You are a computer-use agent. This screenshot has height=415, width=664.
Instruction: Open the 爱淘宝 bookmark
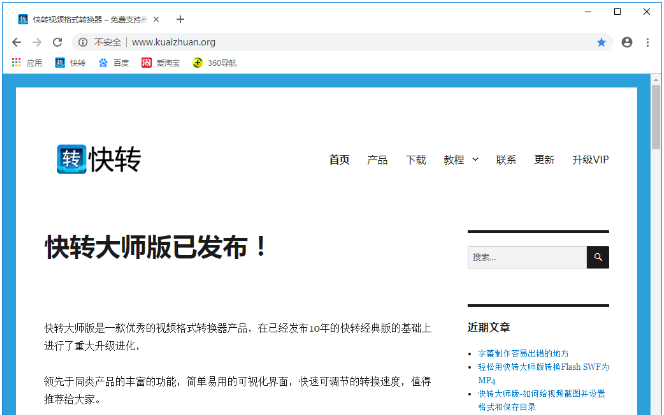(160, 63)
